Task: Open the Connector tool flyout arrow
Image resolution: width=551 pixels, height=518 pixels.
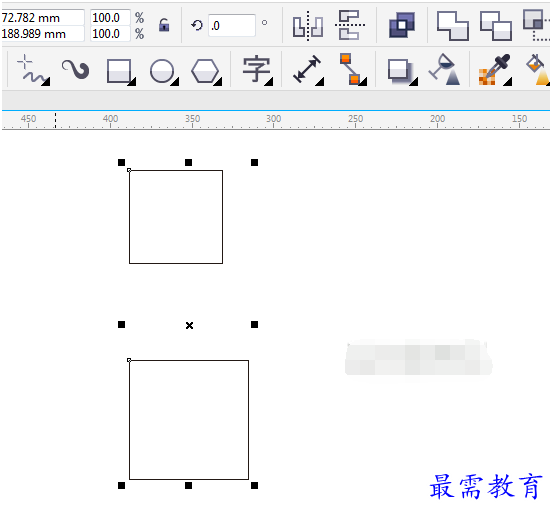Action: tap(363, 82)
